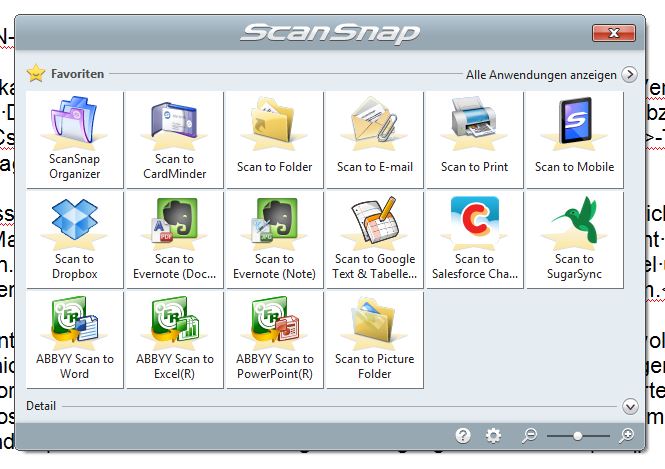Image resolution: width=665 pixels, height=469 pixels.
Task: Send scan to Dropbox
Action: (x=75, y=240)
